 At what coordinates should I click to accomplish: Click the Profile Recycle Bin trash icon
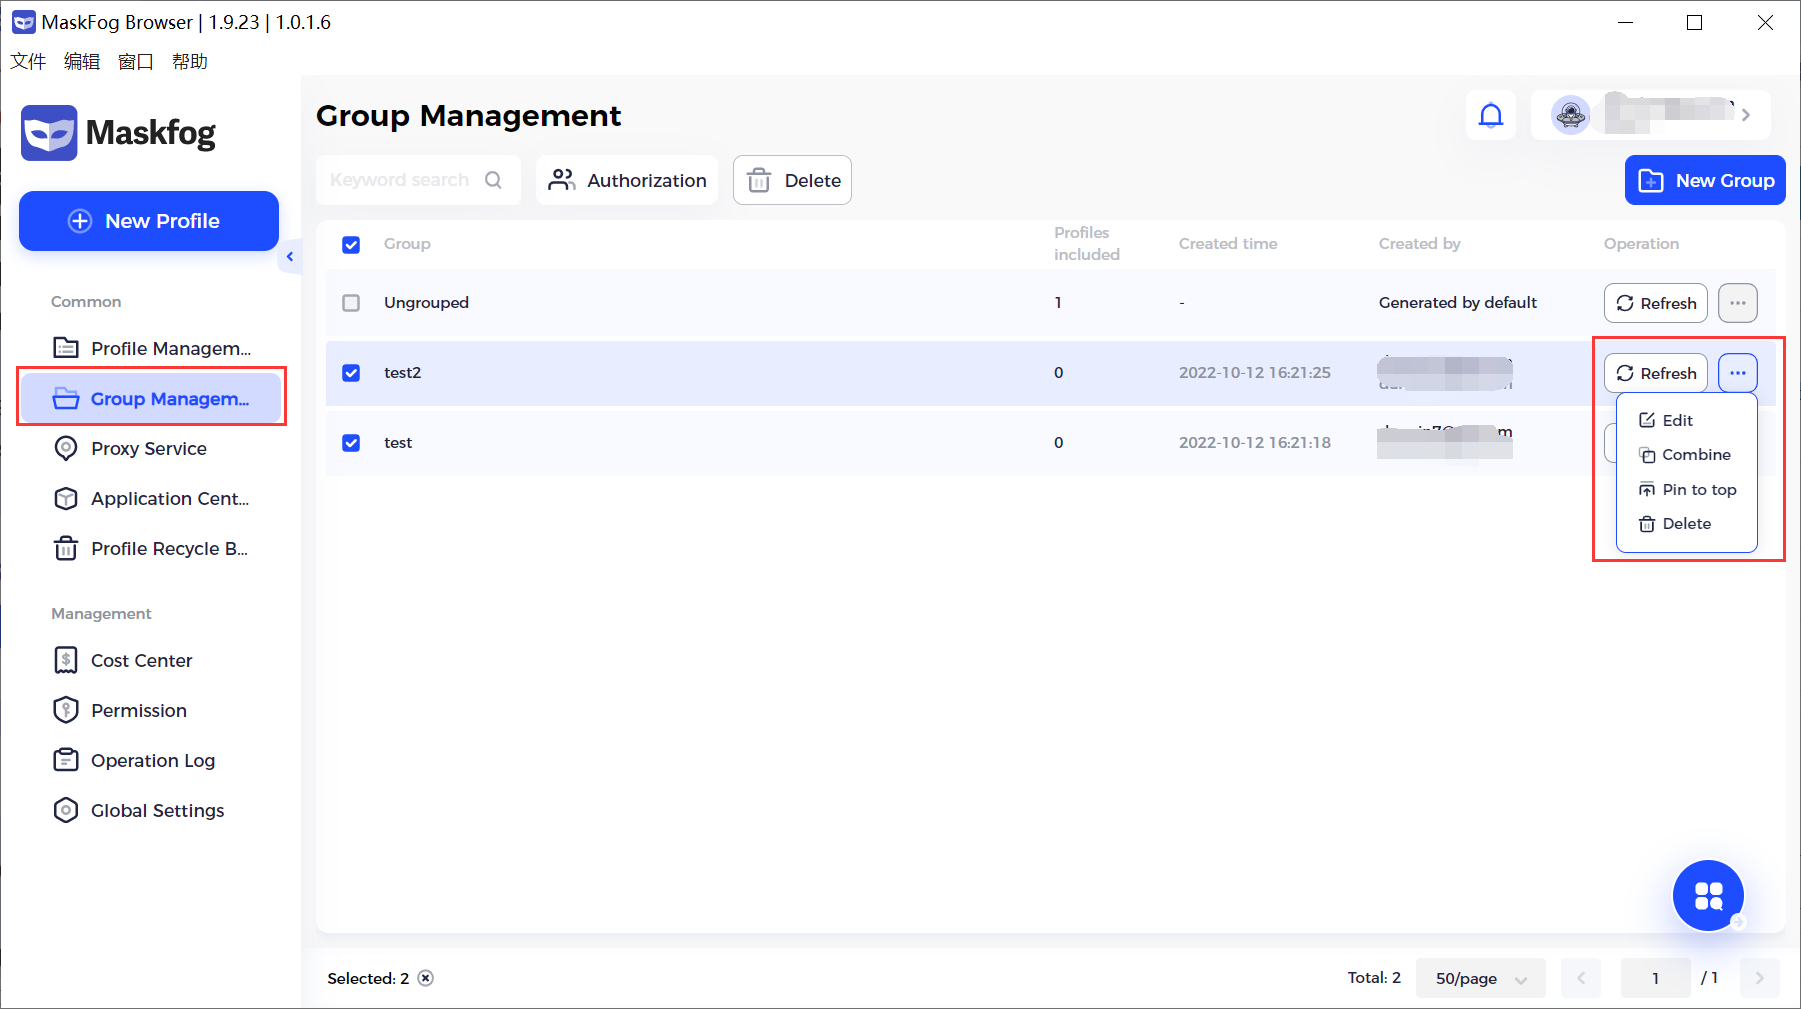[66, 548]
